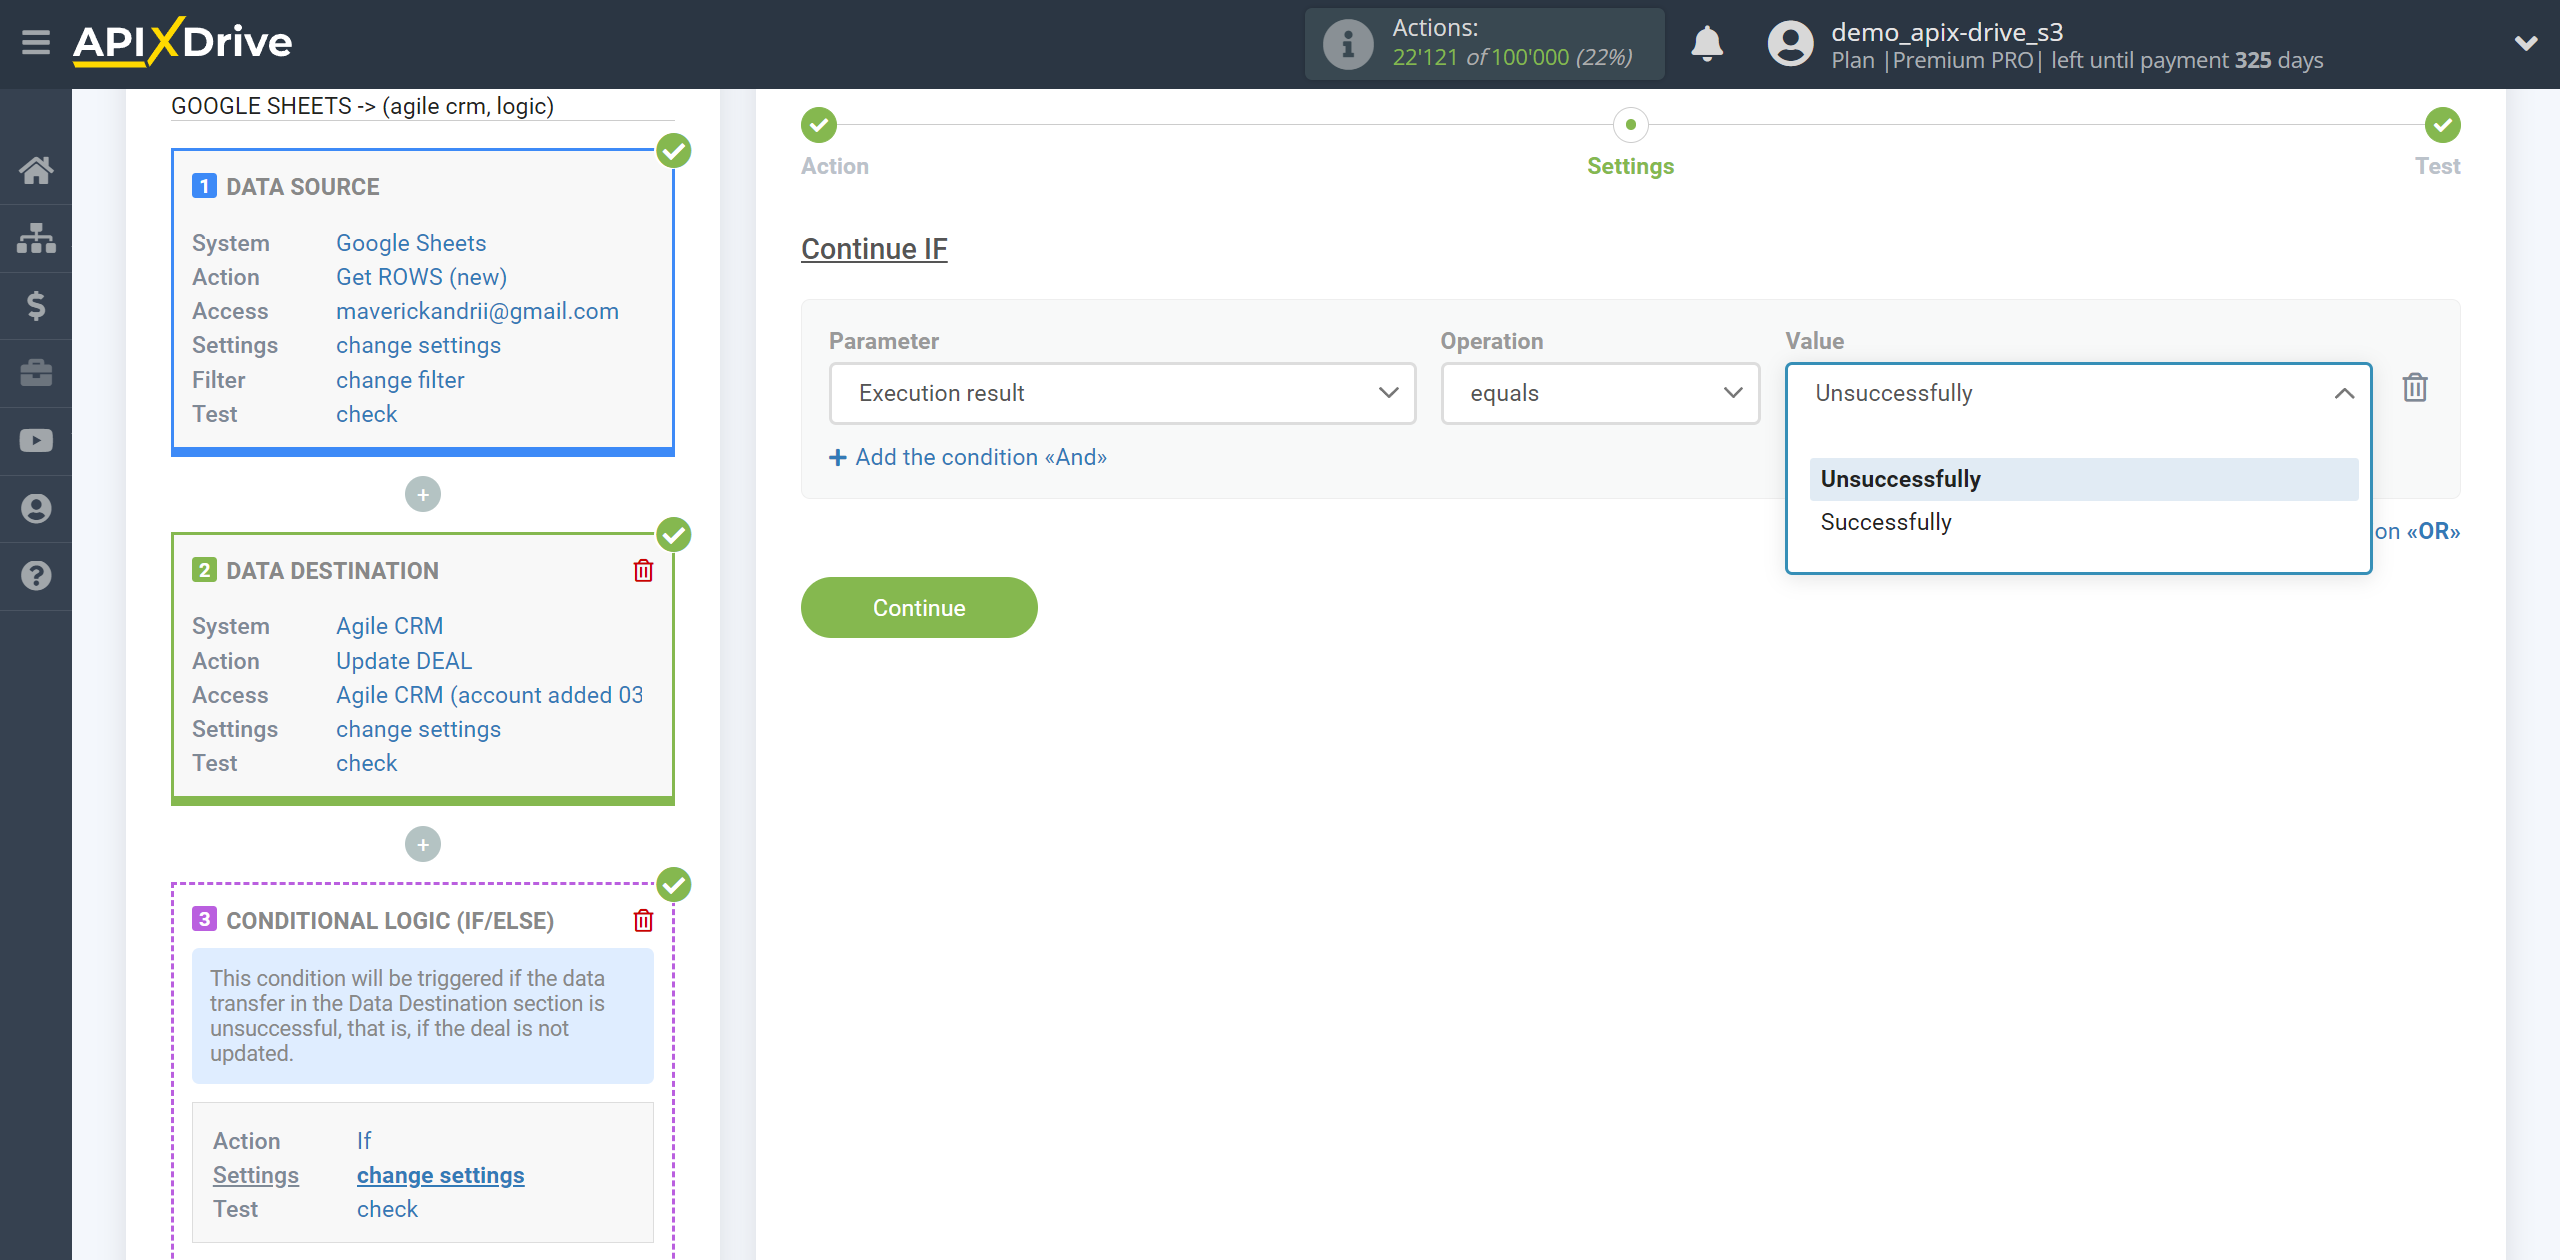Click delete icon on CONDITIONAL LOGIC block
Screen dimensions: 2560x1260
coord(645,919)
